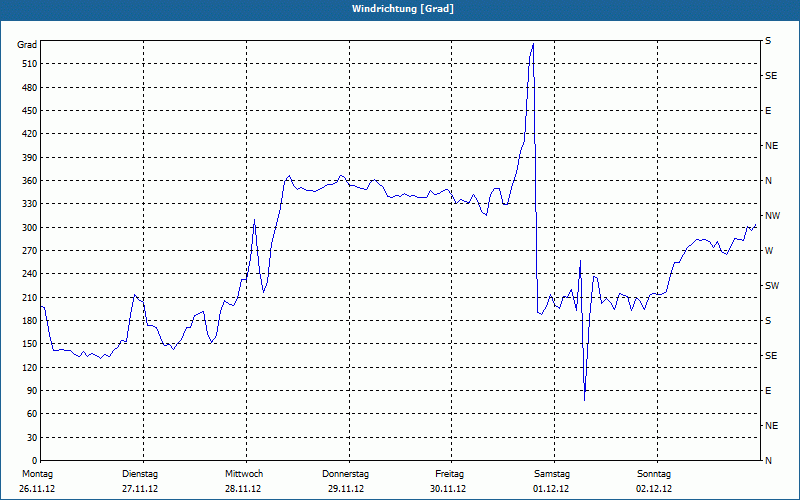Click the date 01.12.12
The width and height of the screenshot is (800, 500).
[x=551, y=489]
